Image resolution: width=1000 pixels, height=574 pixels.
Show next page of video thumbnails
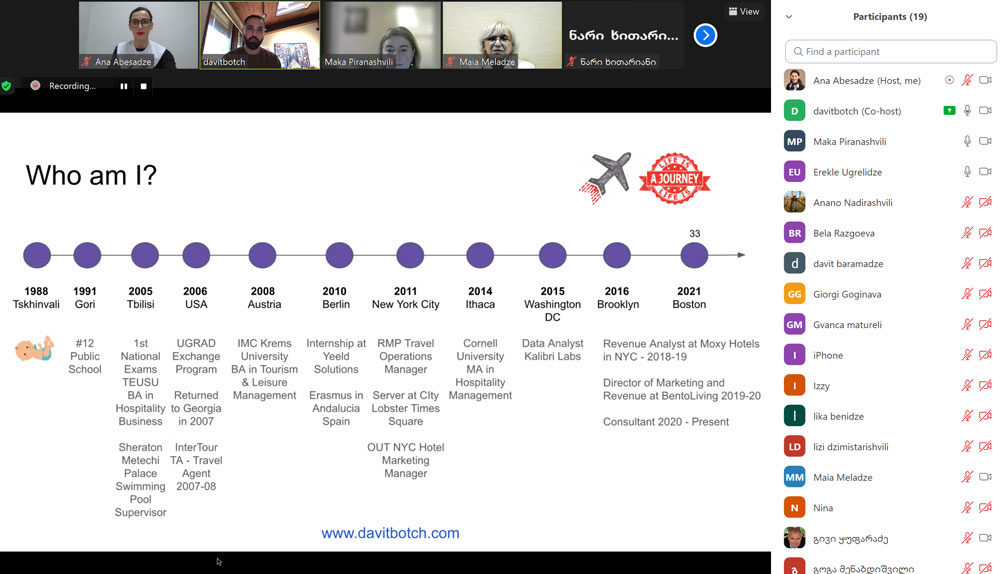tap(705, 35)
